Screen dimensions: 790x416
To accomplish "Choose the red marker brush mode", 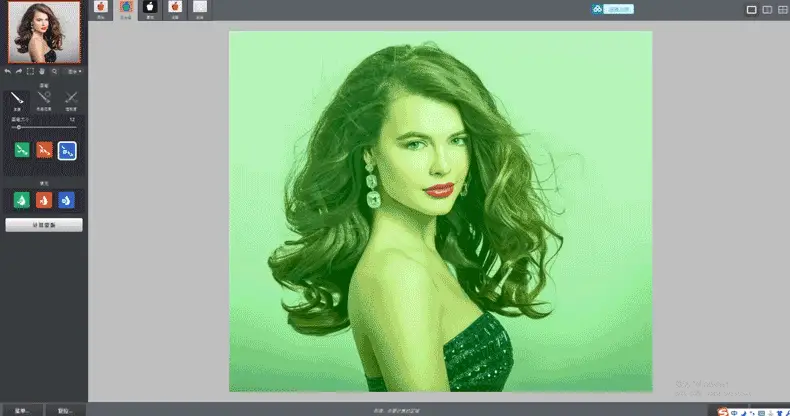I will coord(44,150).
